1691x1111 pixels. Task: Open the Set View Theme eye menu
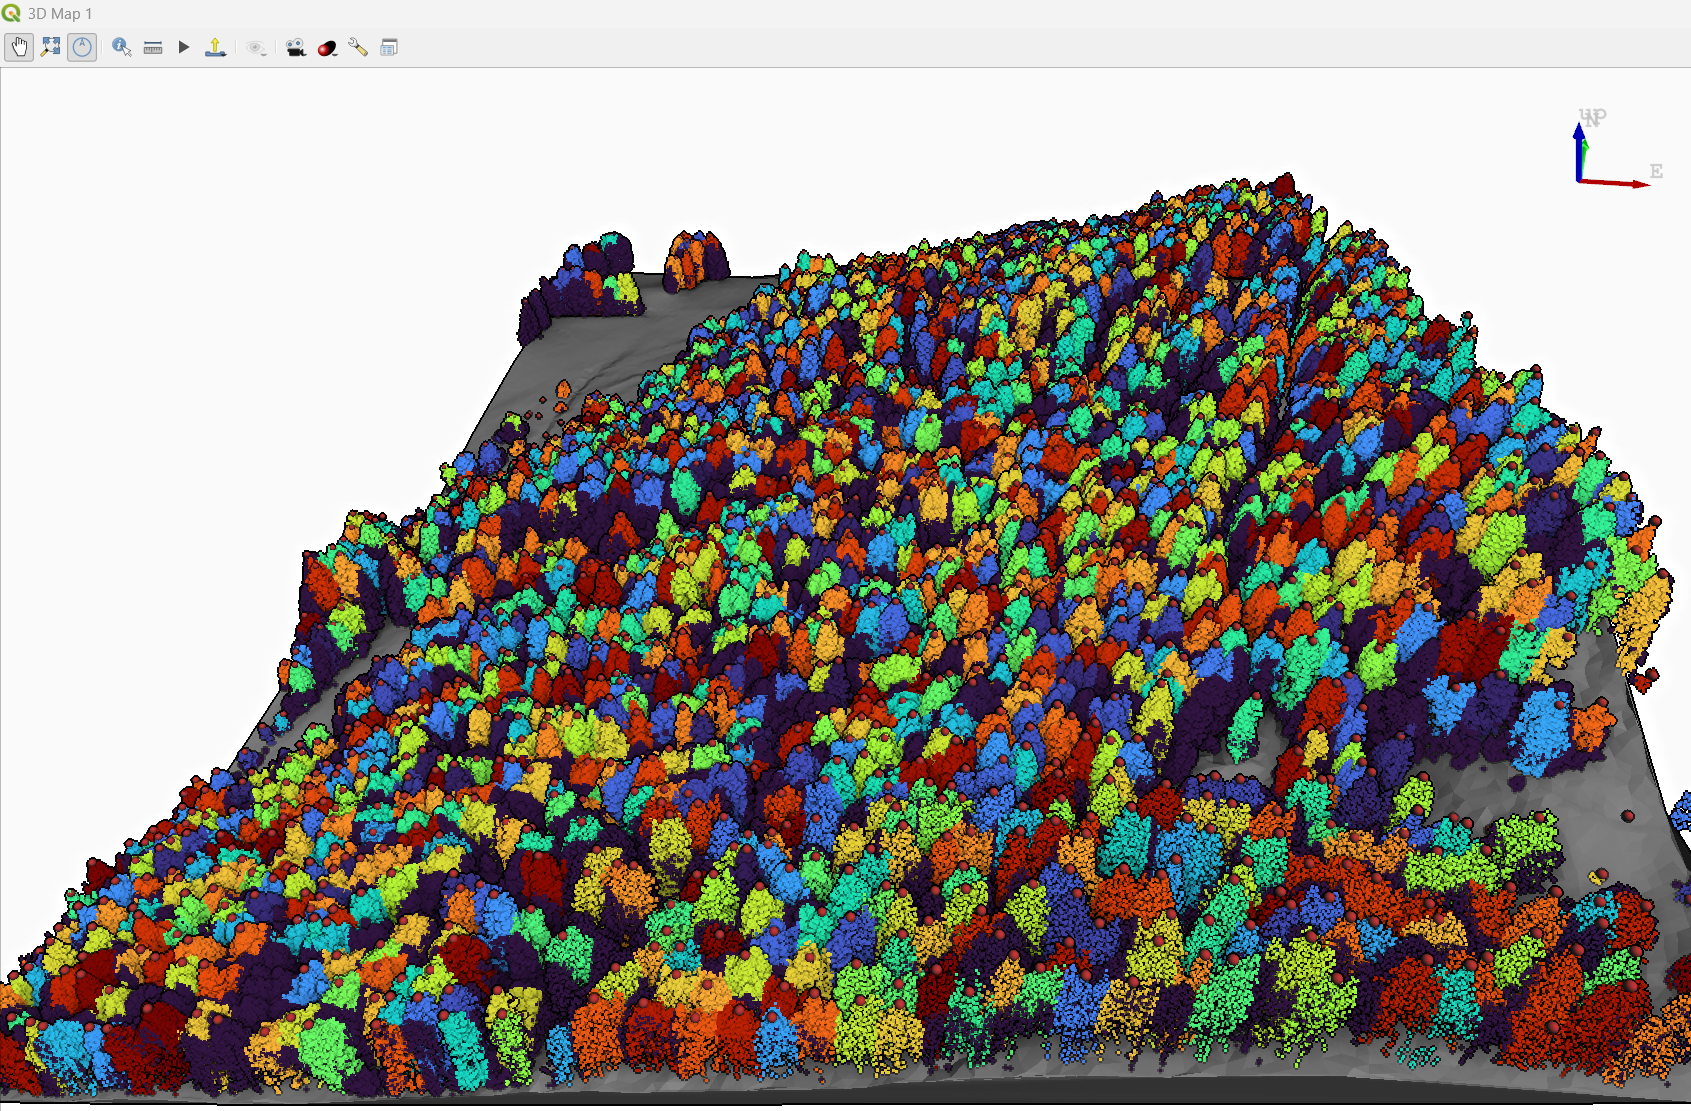click(x=257, y=47)
